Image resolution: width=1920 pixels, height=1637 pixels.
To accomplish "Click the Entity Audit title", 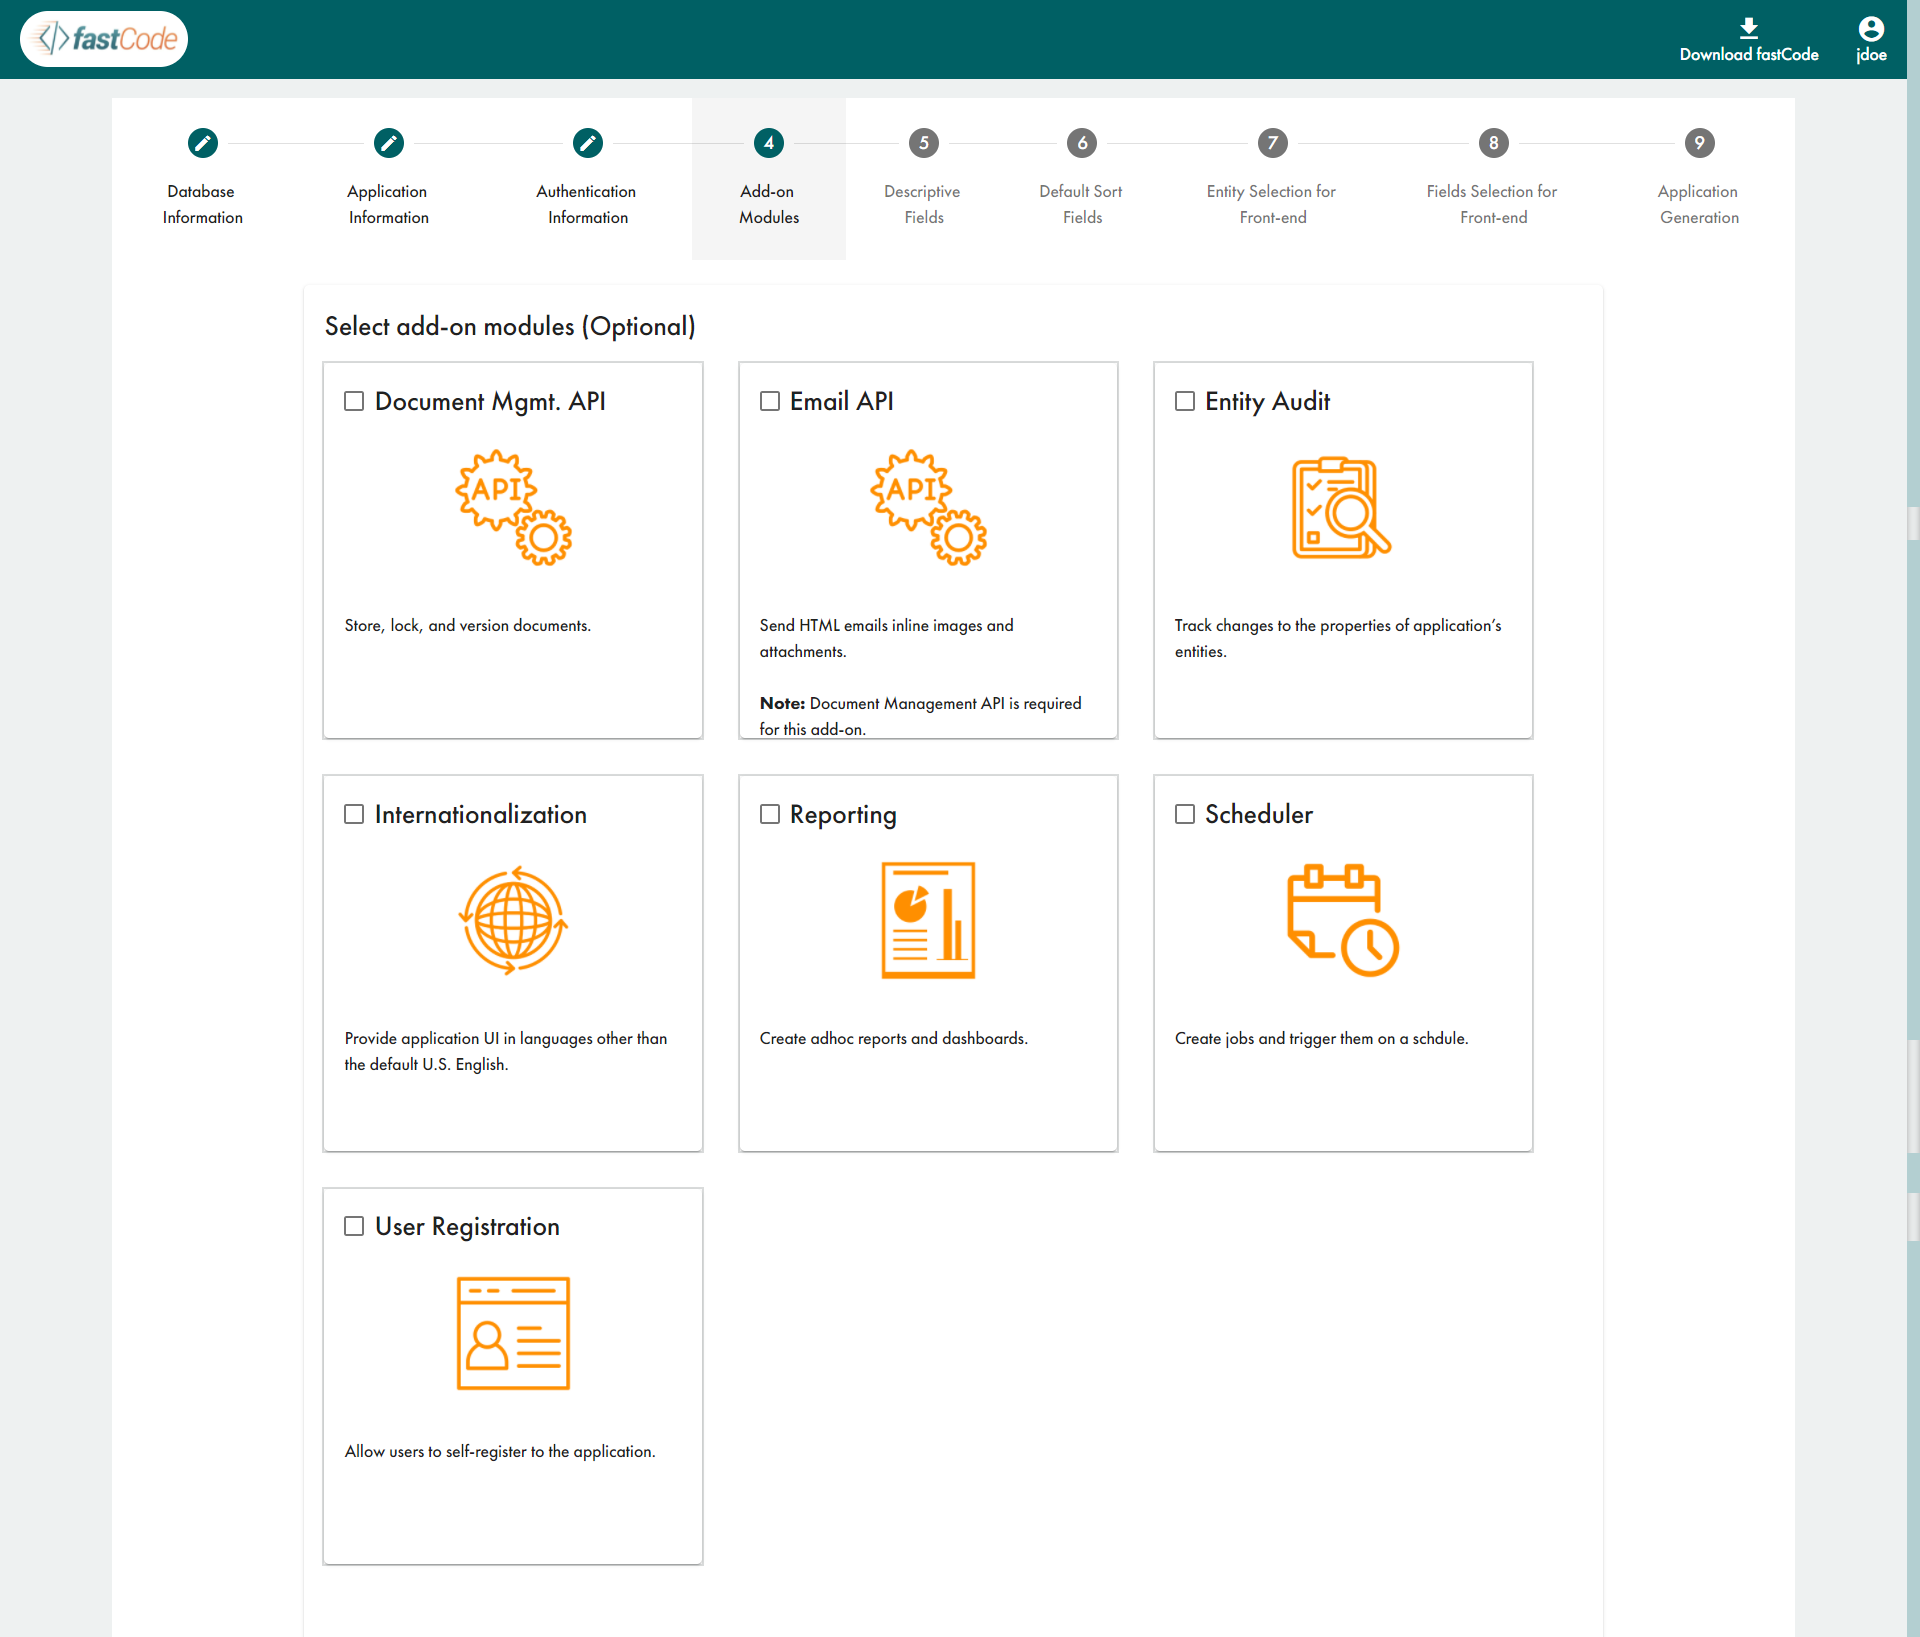I will point(1268,401).
